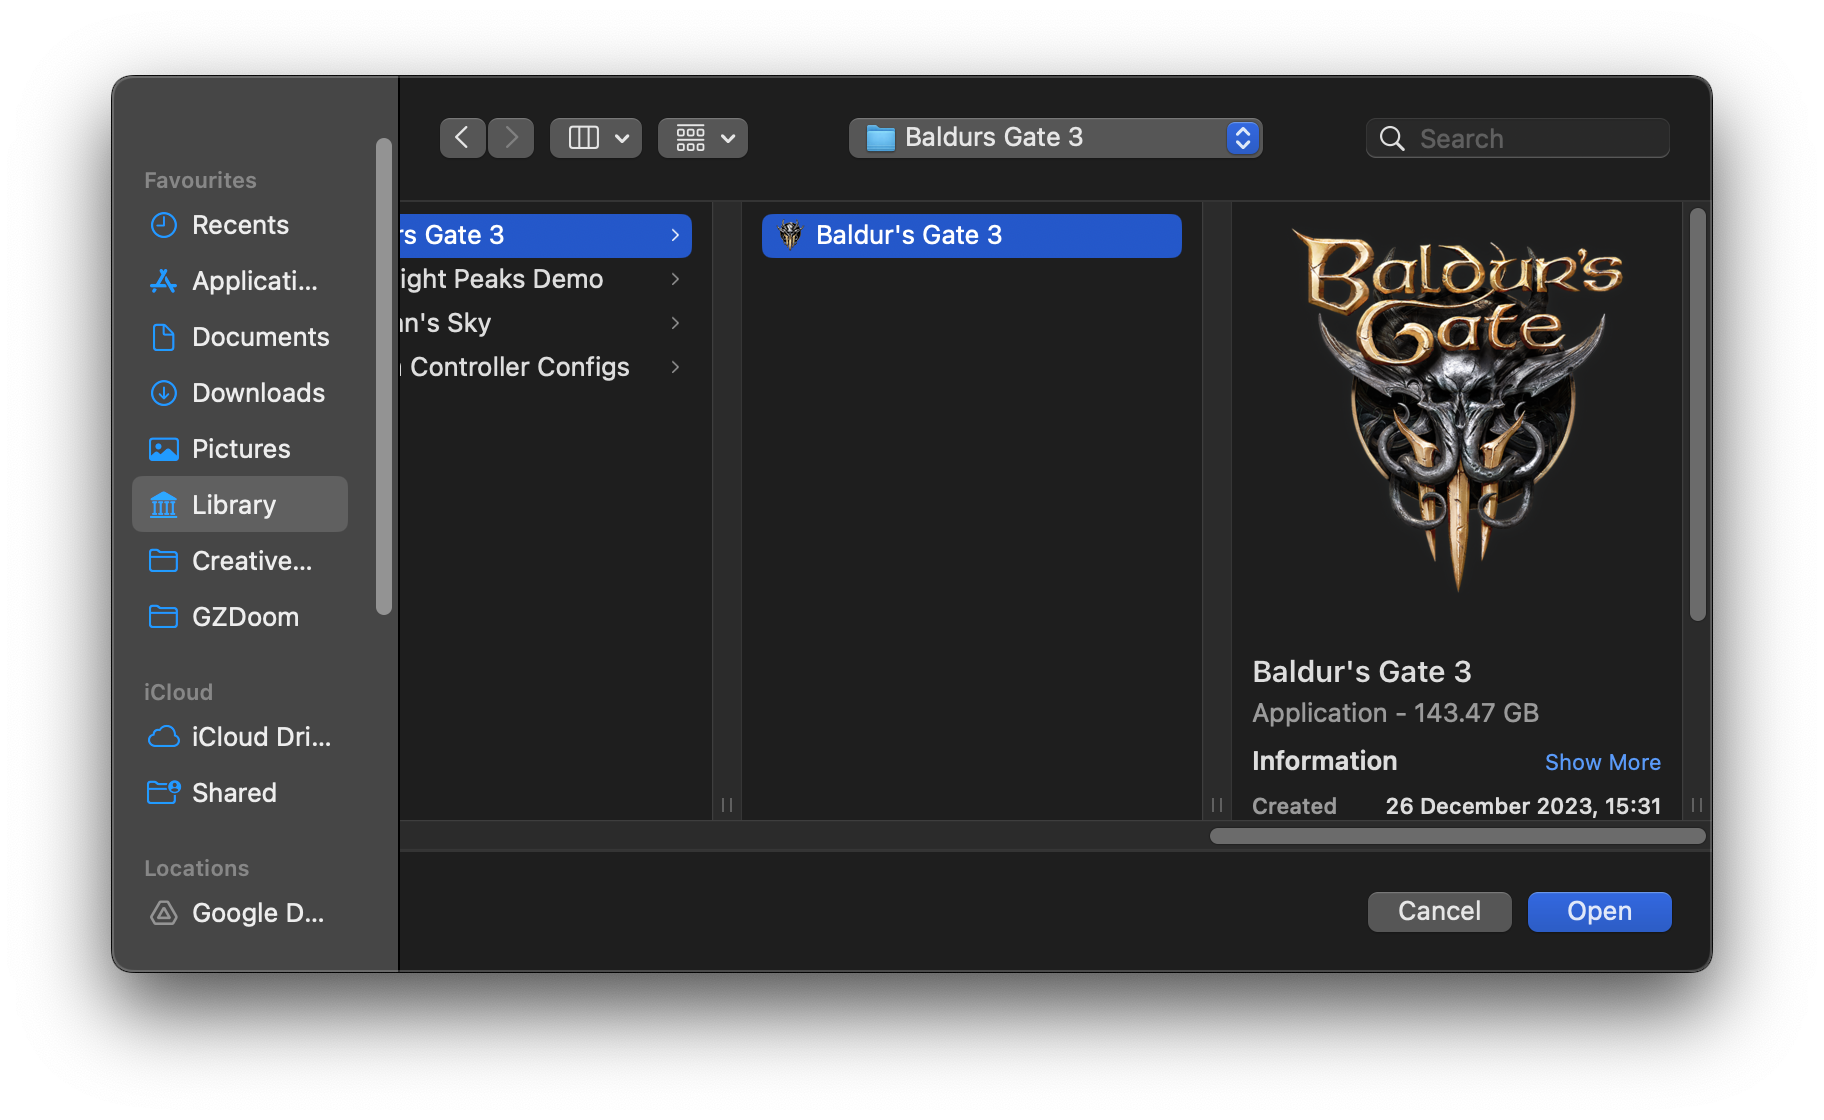Click the Search field
1824x1120 pixels.
[1518, 138]
